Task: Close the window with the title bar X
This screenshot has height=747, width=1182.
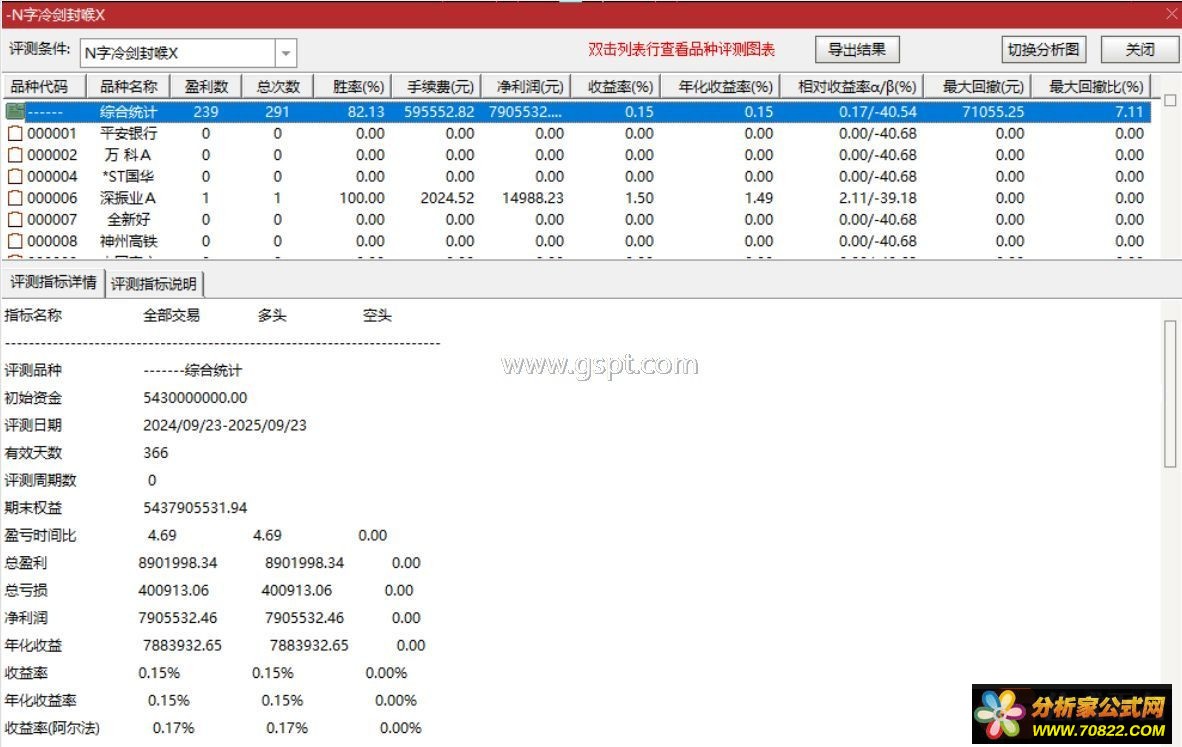Action: [1171, 14]
